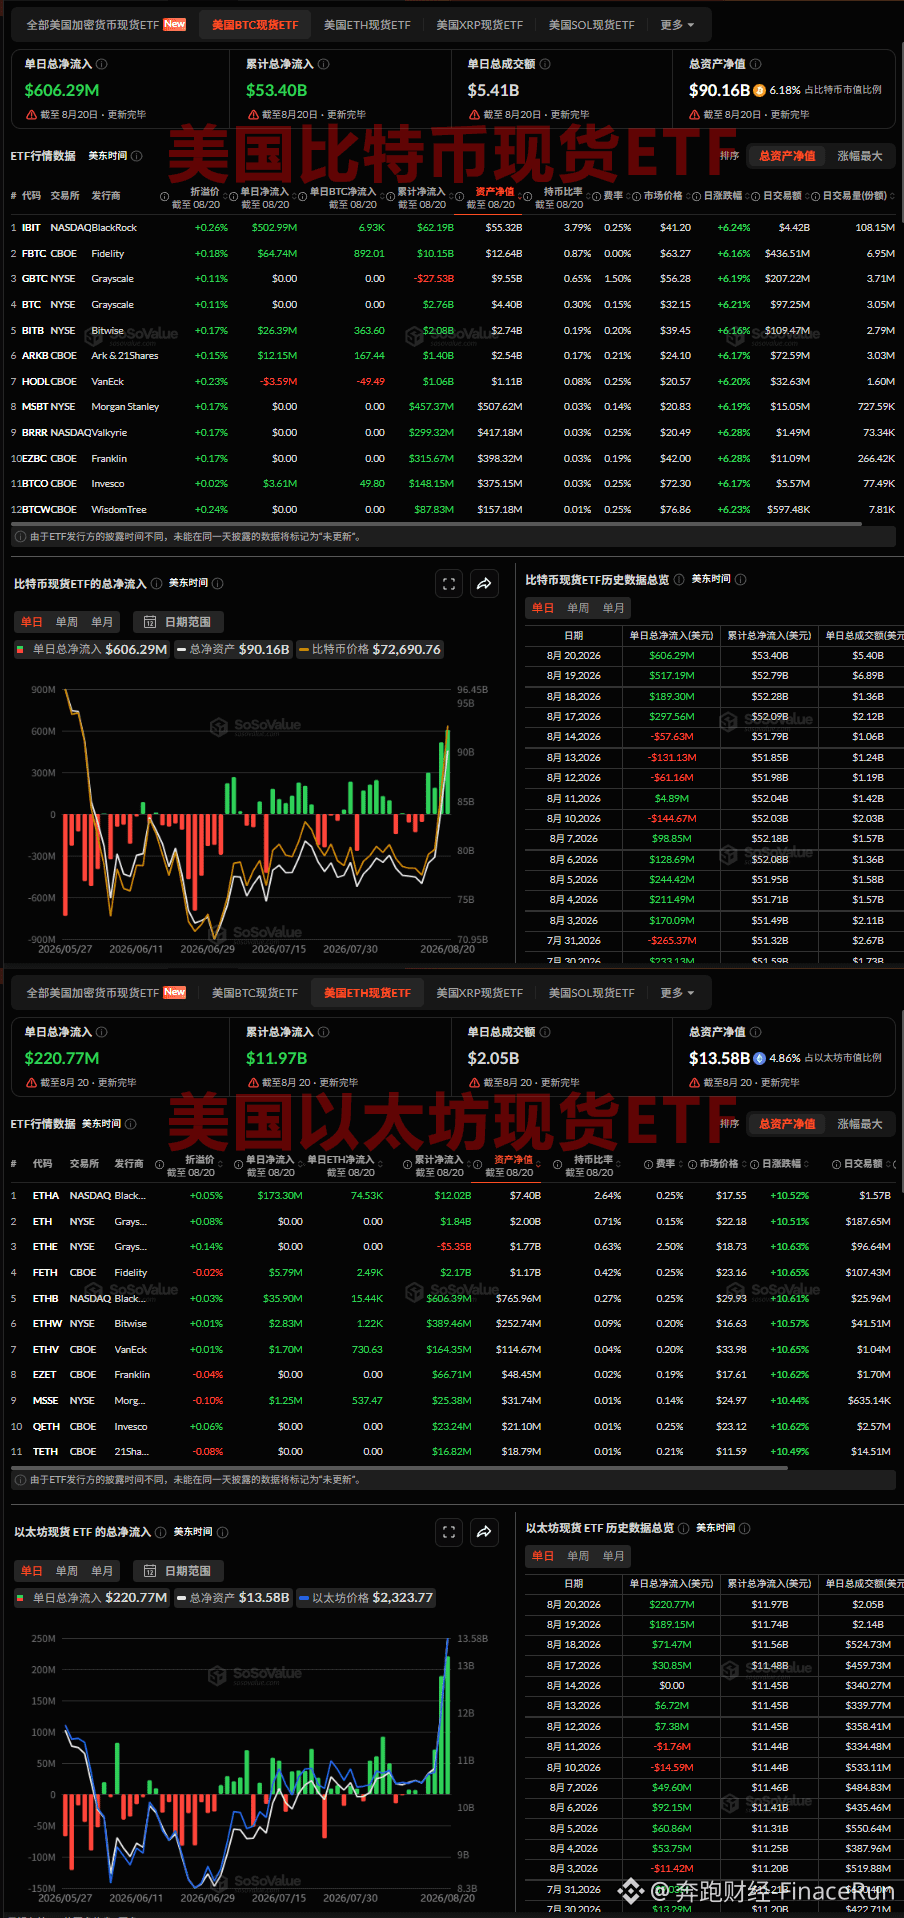Click calendar icon in Ethereum chart 日期范围 button

click(150, 1571)
